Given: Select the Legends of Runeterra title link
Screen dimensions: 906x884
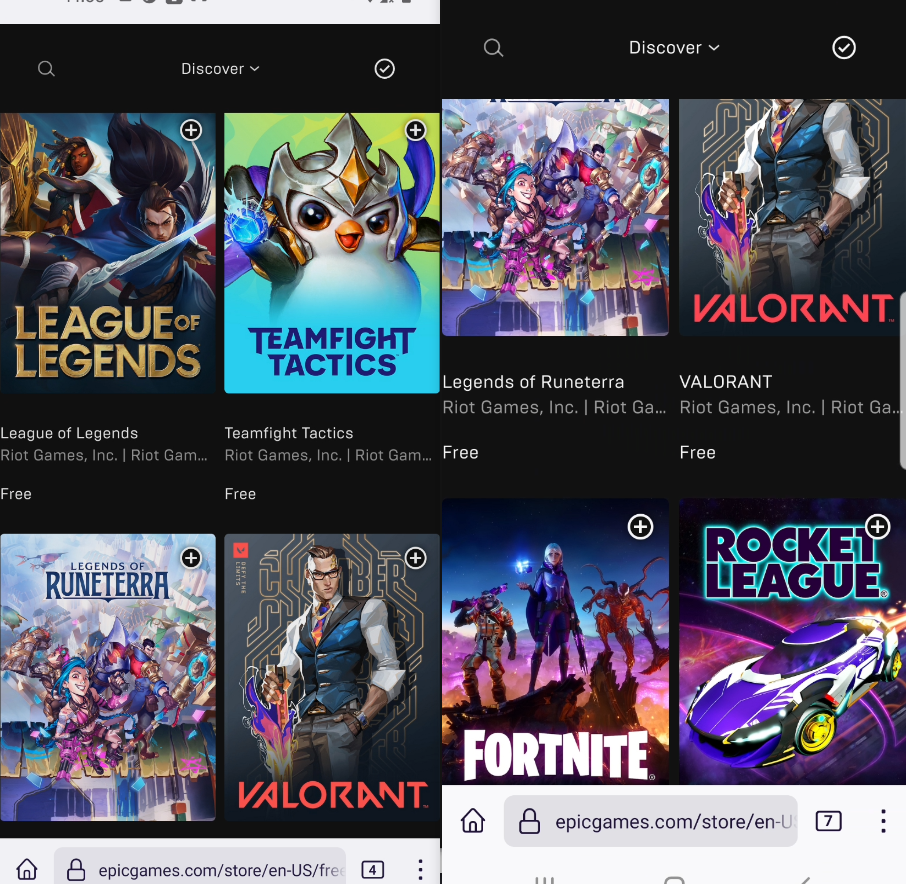Looking at the screenshot, I should pos(533,382).
